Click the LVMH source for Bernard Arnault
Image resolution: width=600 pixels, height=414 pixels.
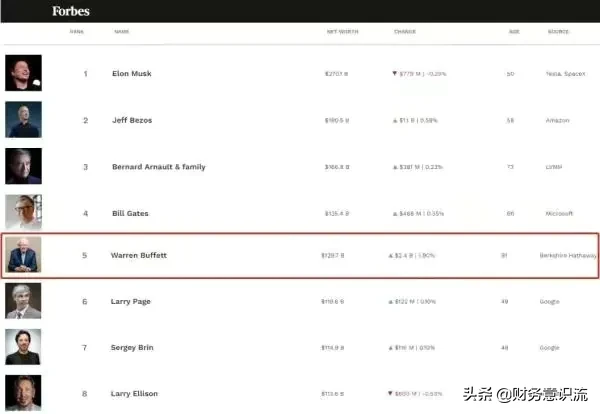pyautogui.click(x=554, y=167)
